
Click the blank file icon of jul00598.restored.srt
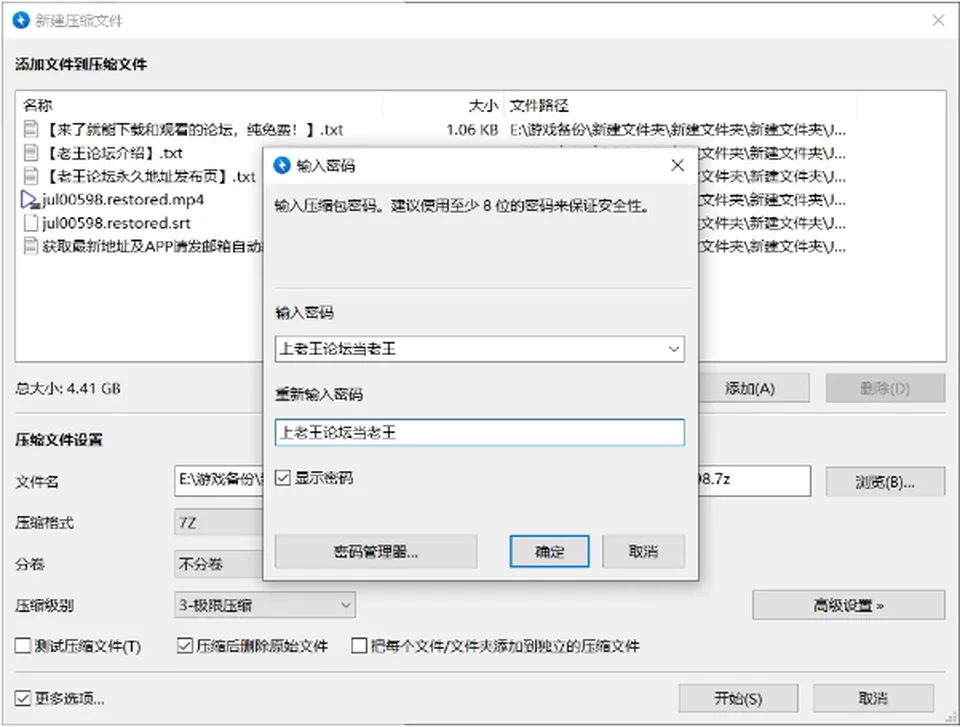(31, 223)
